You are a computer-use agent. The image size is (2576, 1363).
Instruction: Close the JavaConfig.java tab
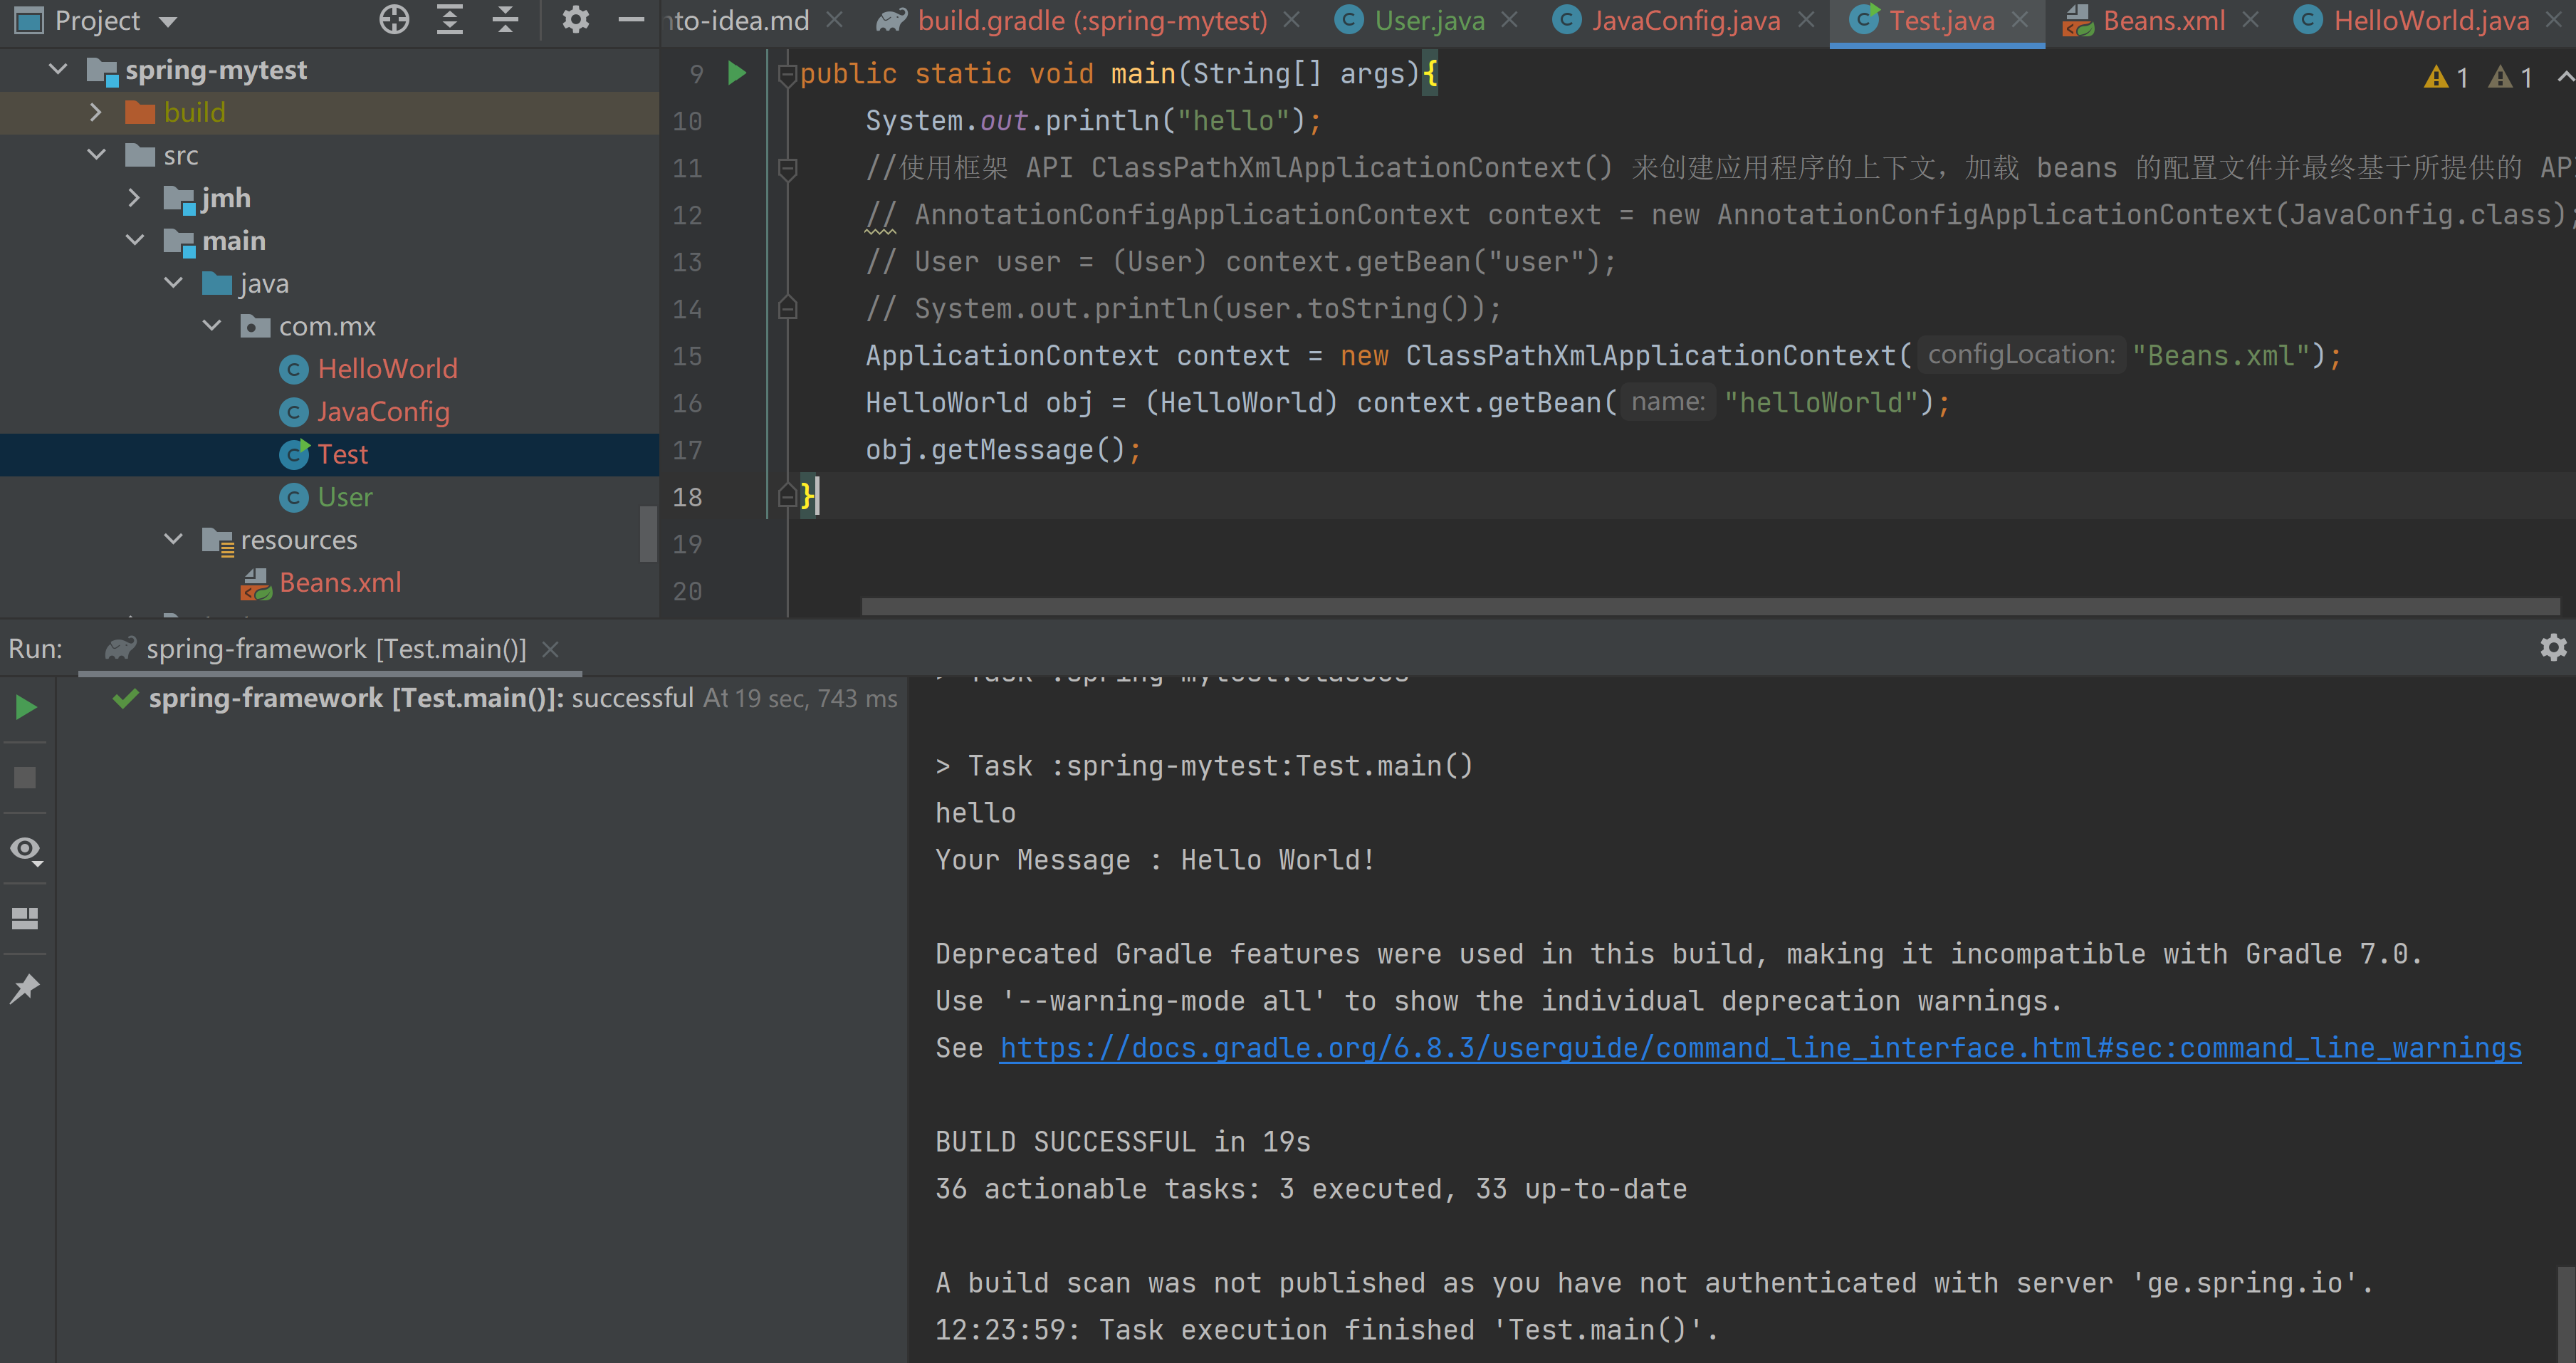(x=1806, y=20)
